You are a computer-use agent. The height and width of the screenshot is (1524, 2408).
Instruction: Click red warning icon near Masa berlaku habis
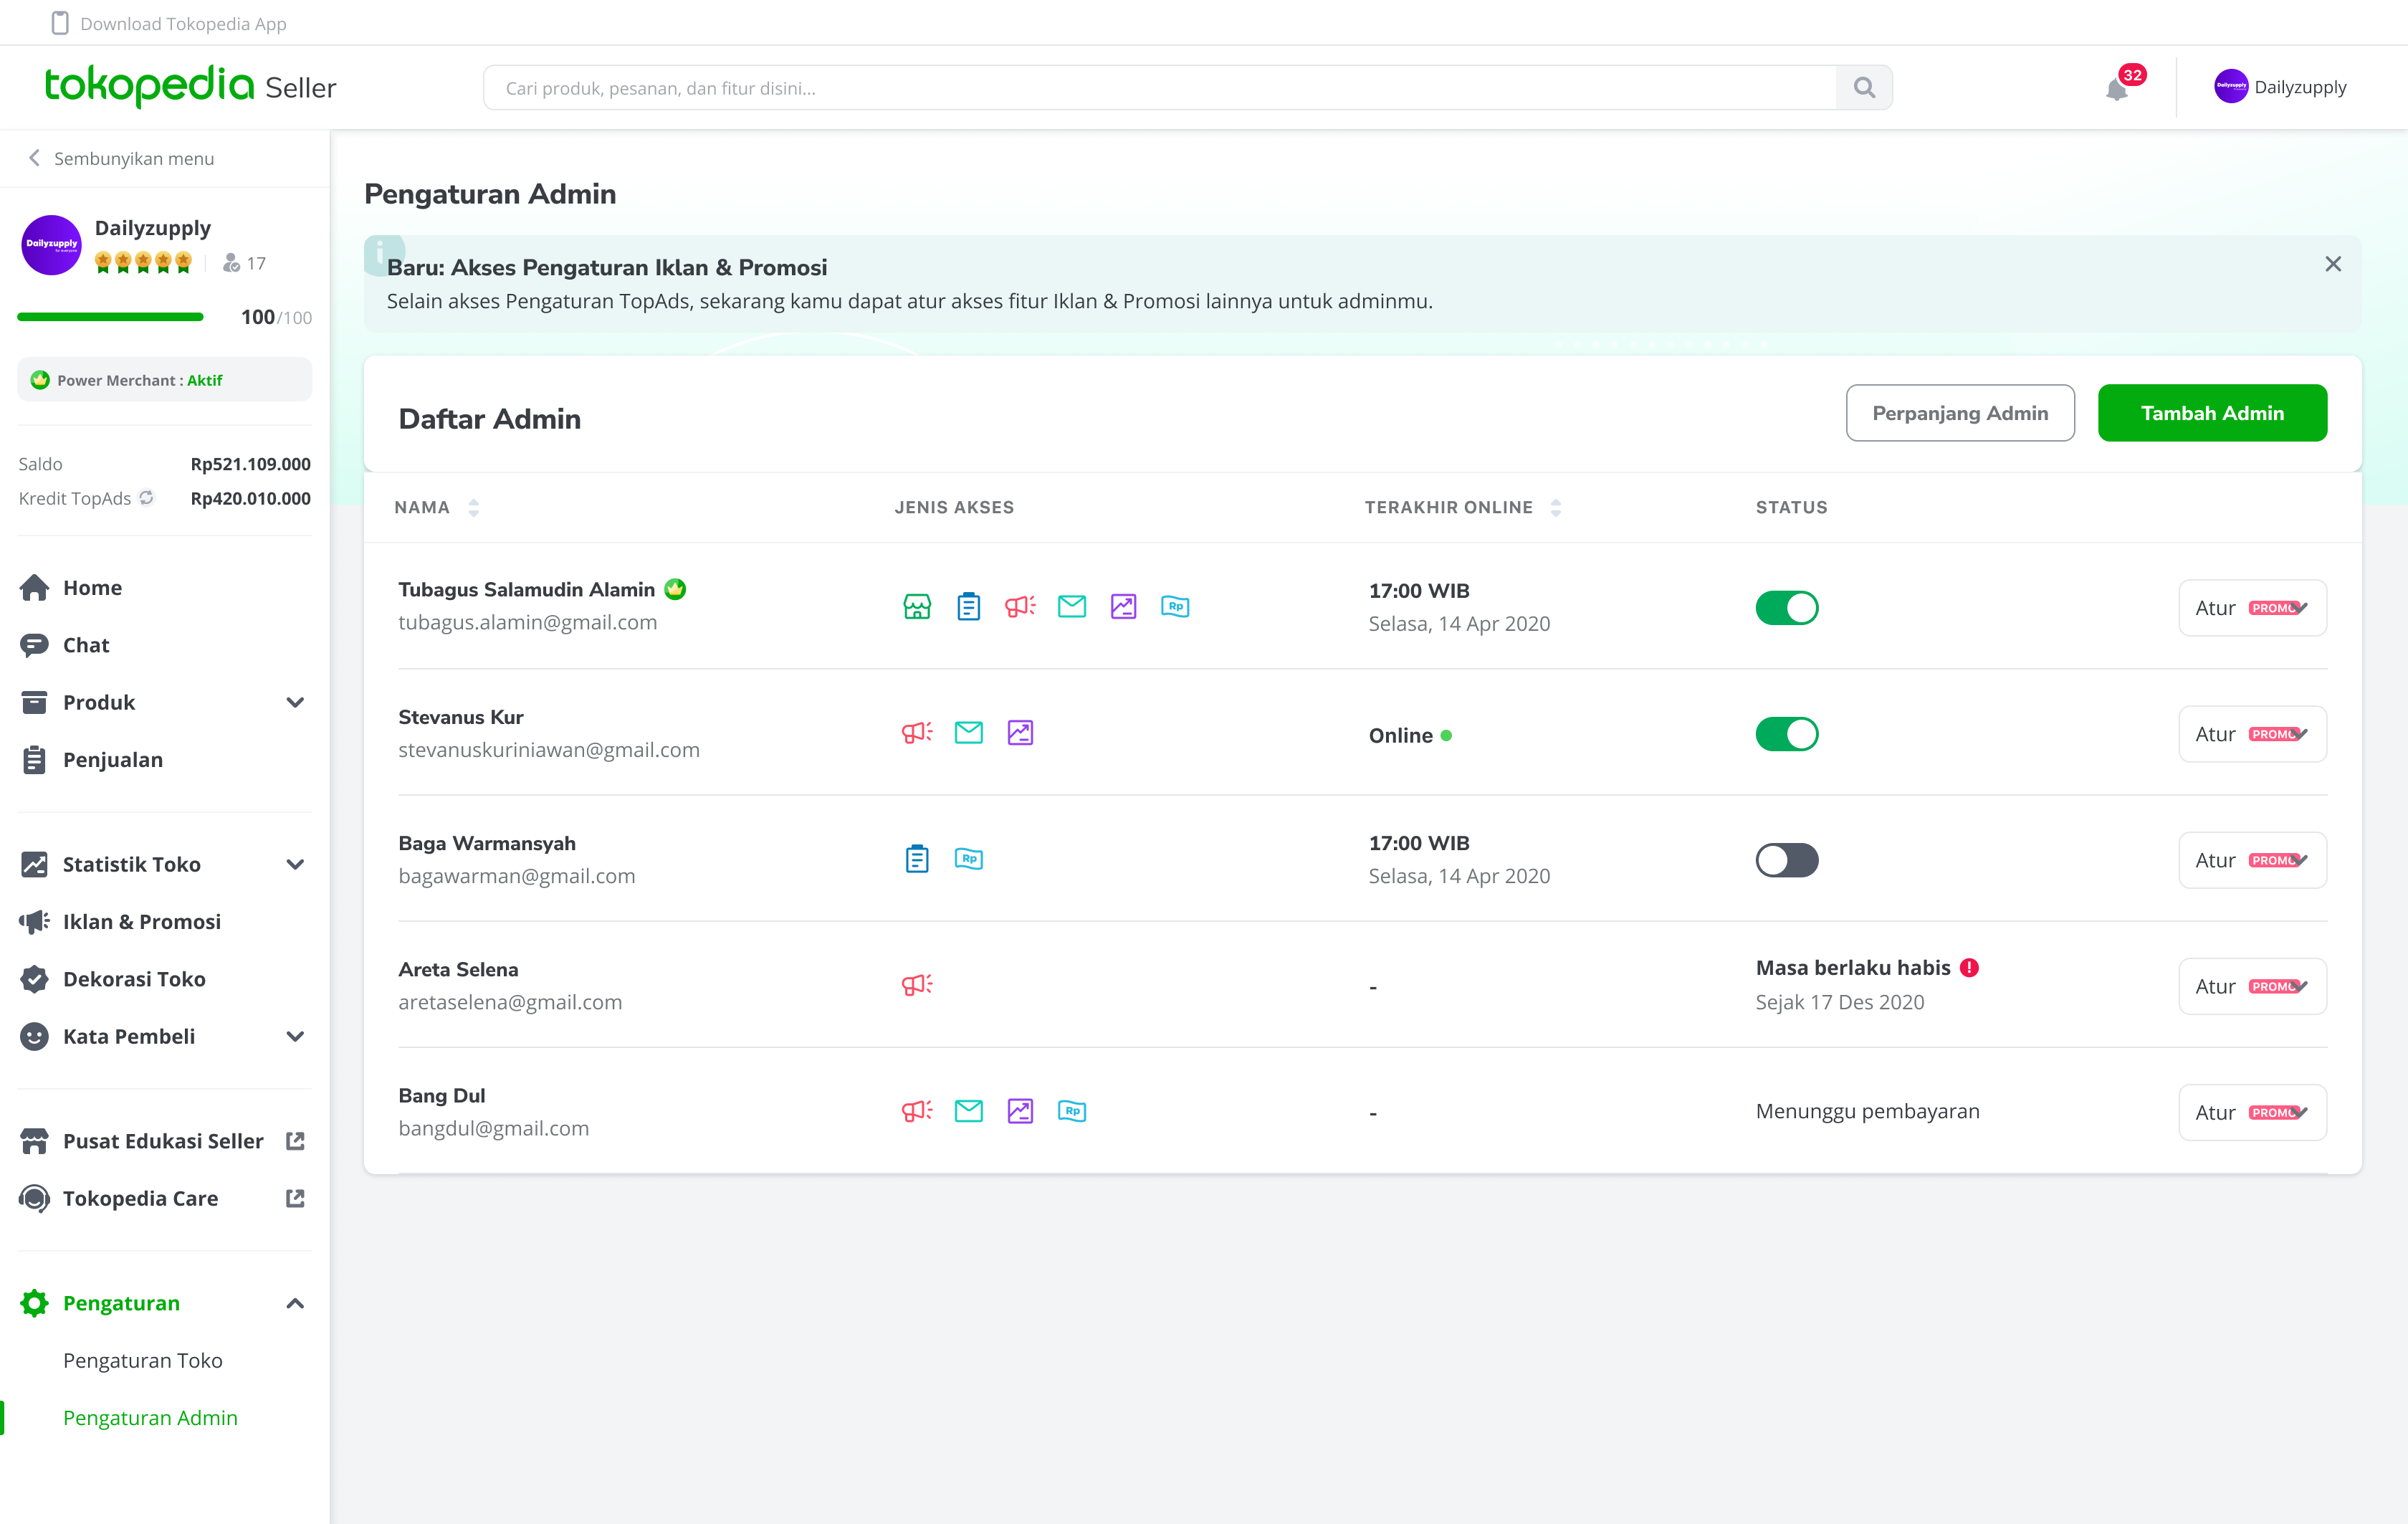tap(1969, 968)
